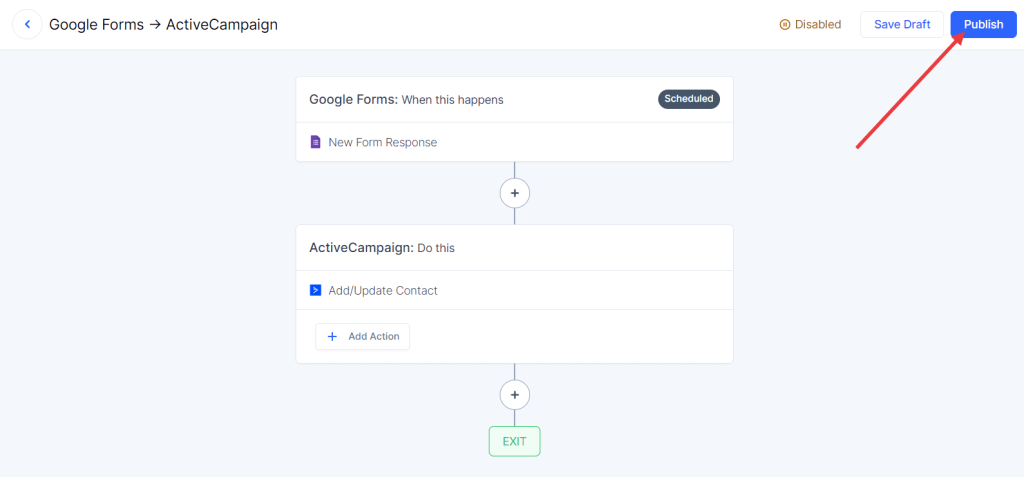Publish the Google Forms workflow
Viewport: 1024px width, 477px height.
[x=983, y=25]
